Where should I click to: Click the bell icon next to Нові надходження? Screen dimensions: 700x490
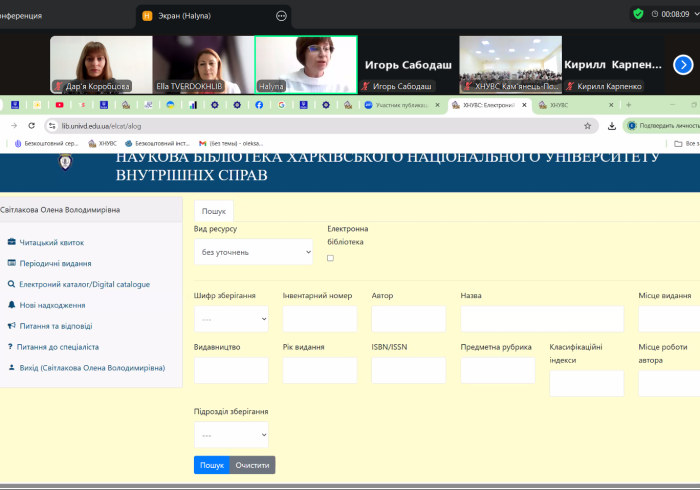coord(11,305)
